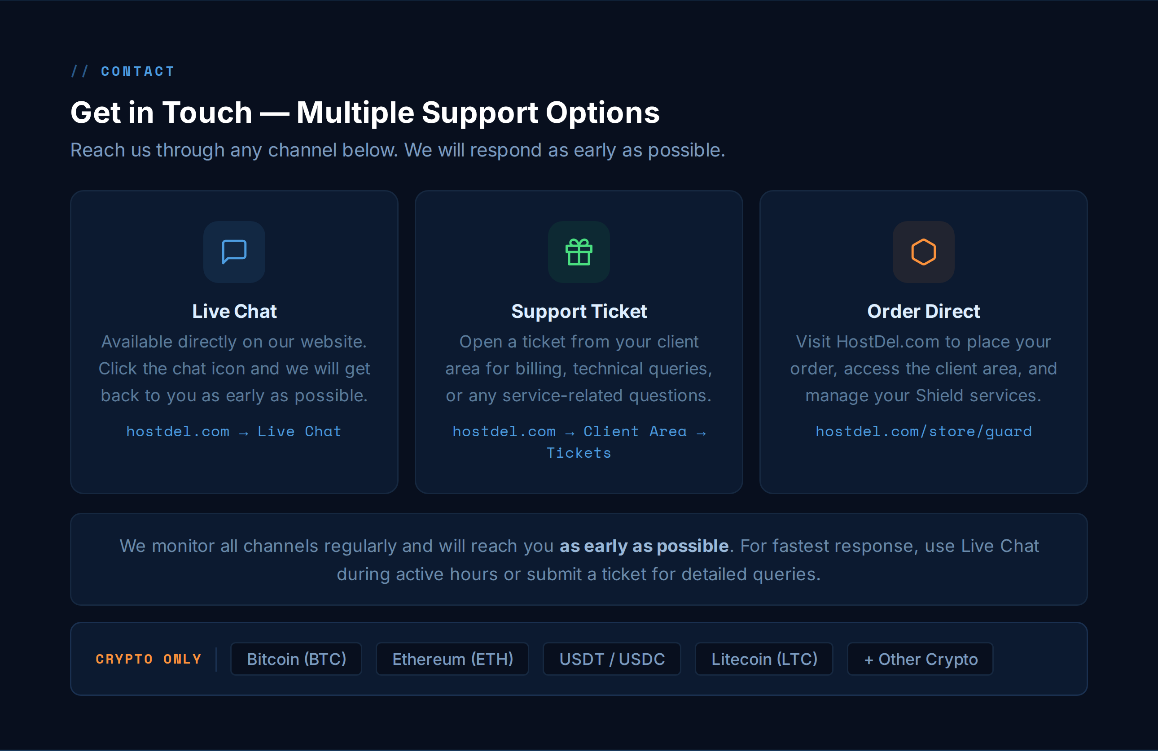1158x751 pixels.
Task: Click the CRYPTO ONLY label
Action: tap(148, 659)
